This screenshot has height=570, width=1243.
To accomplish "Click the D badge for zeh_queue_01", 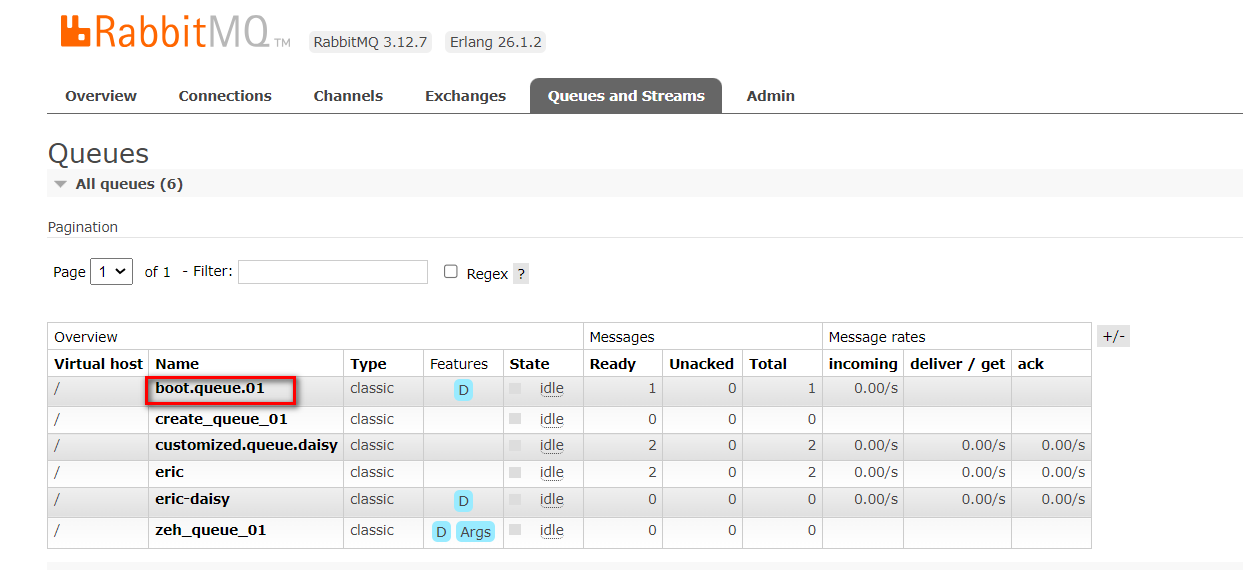I will click(x=441, y=532).
